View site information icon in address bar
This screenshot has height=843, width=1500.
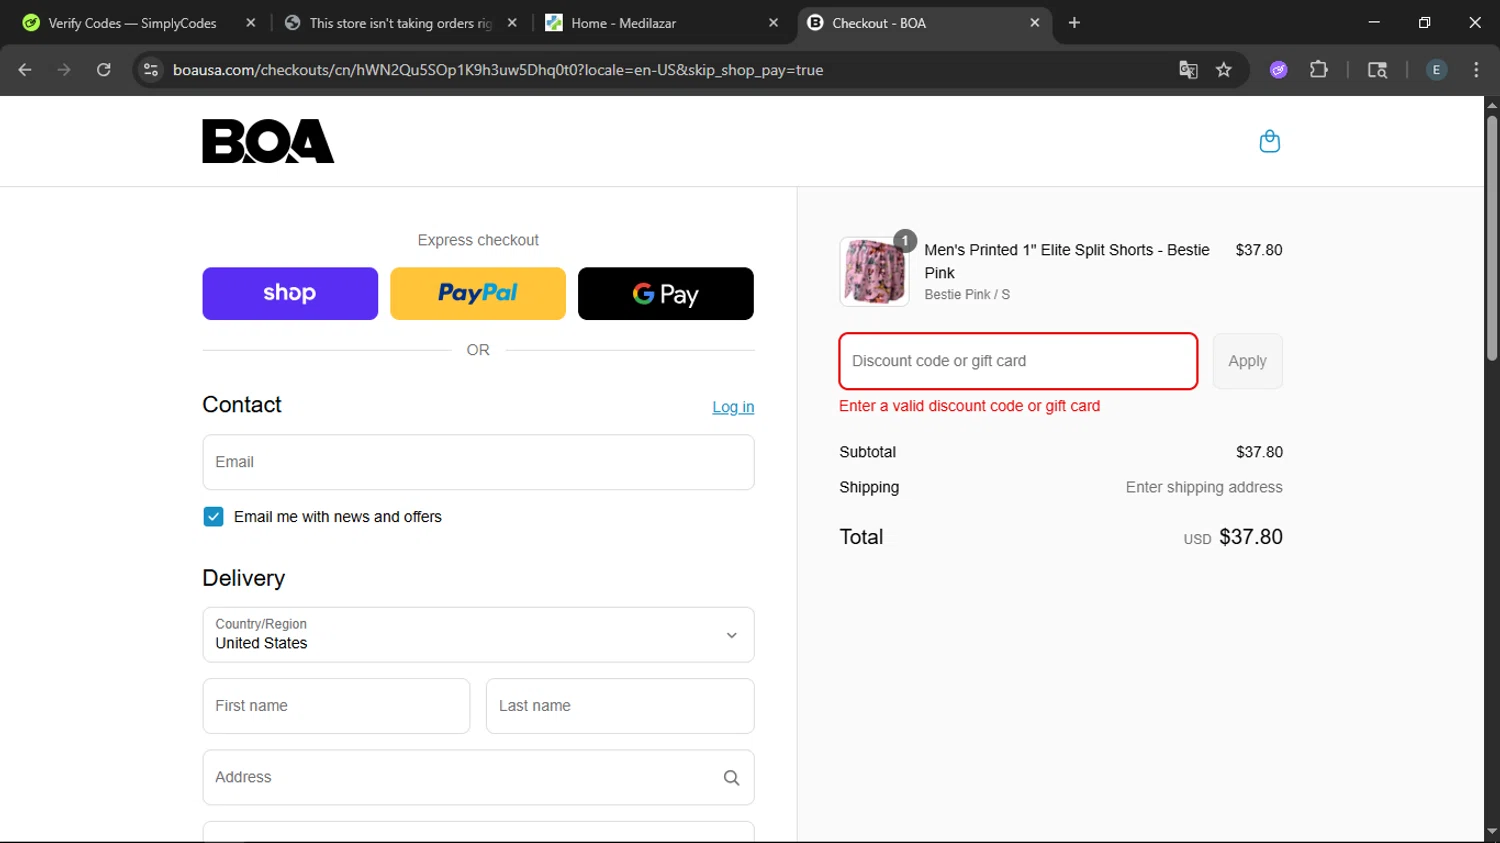click(x=151, y=70)
